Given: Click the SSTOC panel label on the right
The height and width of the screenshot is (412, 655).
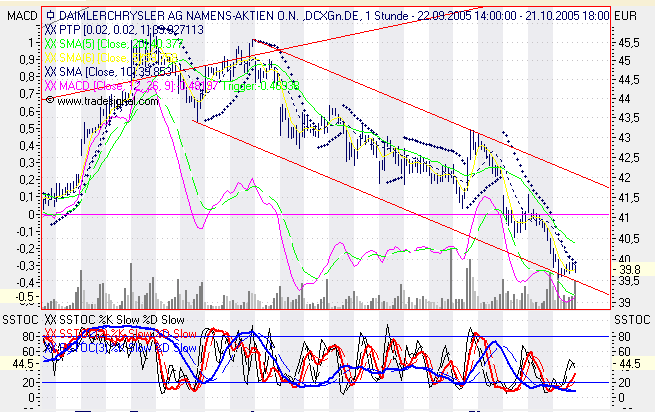Looking at the screenshot, I should click(632, 320).
